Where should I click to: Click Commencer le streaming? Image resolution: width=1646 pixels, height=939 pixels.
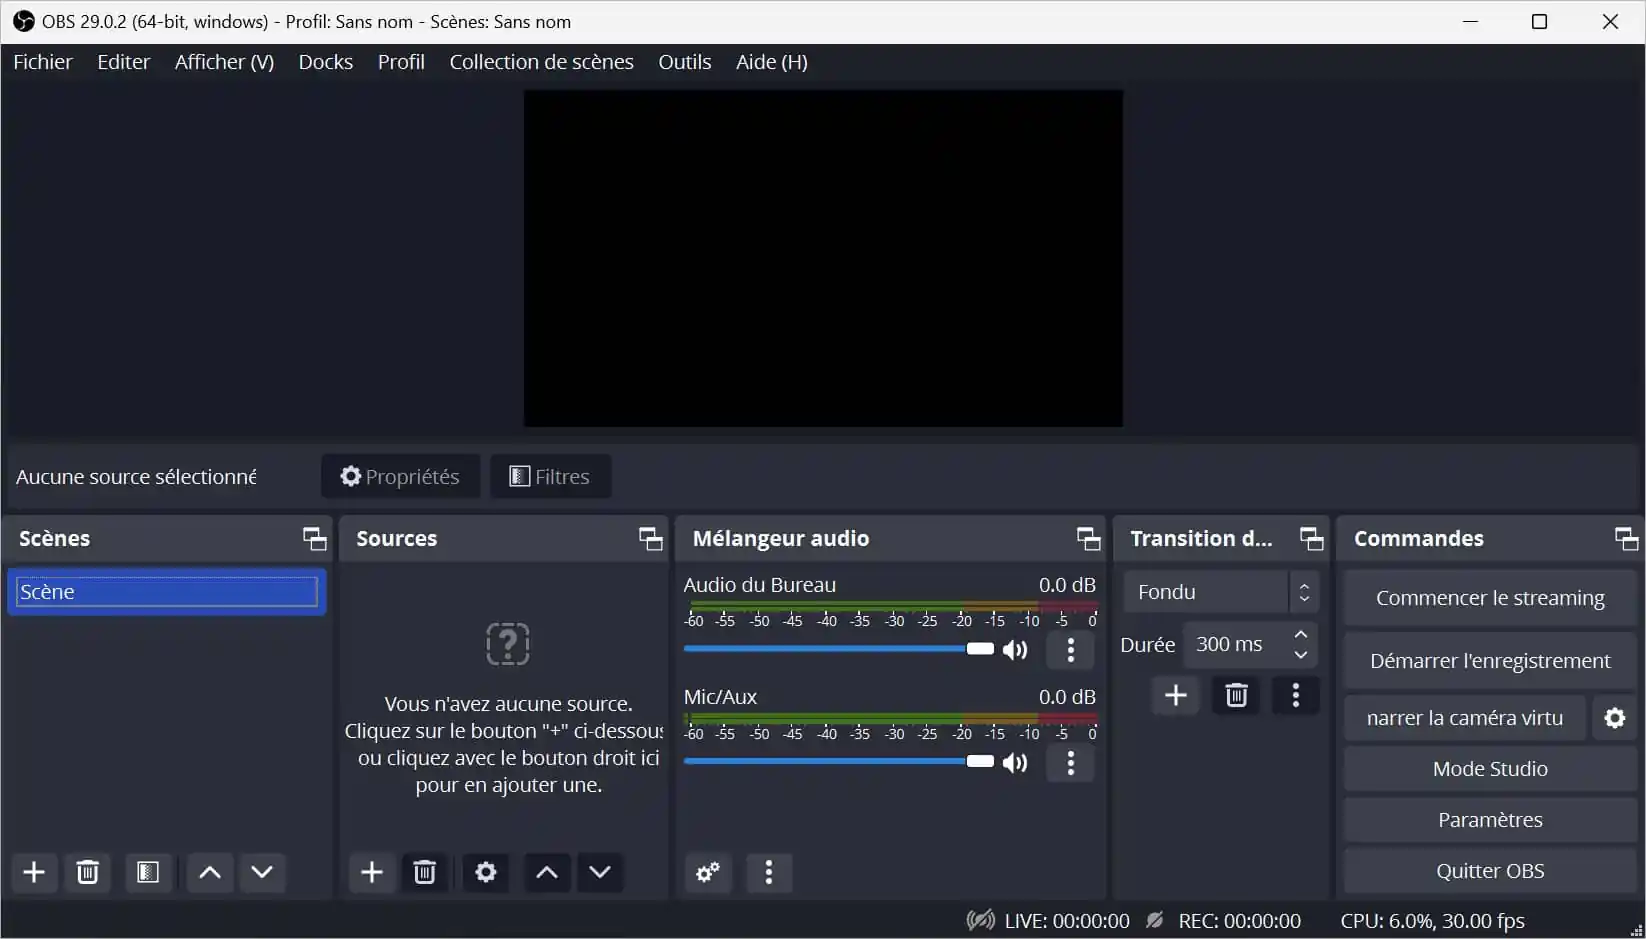click(1490, 598)
